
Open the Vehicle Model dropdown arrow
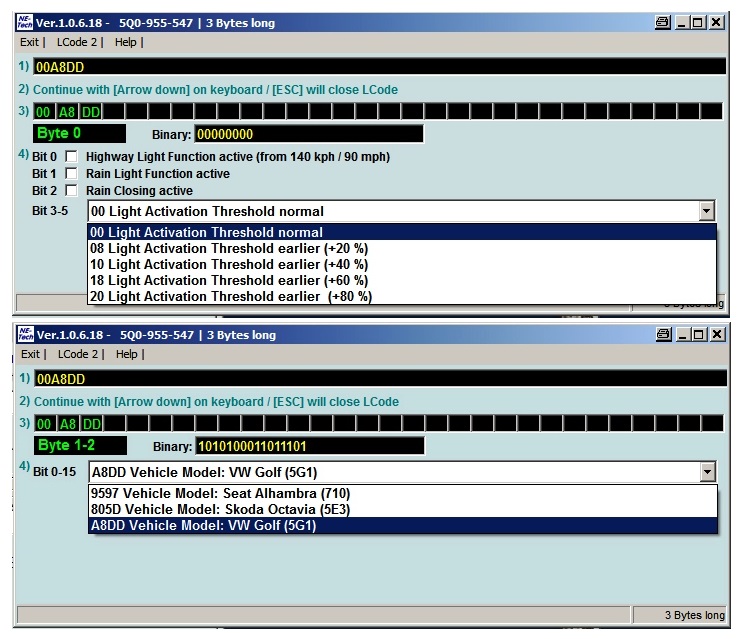[707, 473]
